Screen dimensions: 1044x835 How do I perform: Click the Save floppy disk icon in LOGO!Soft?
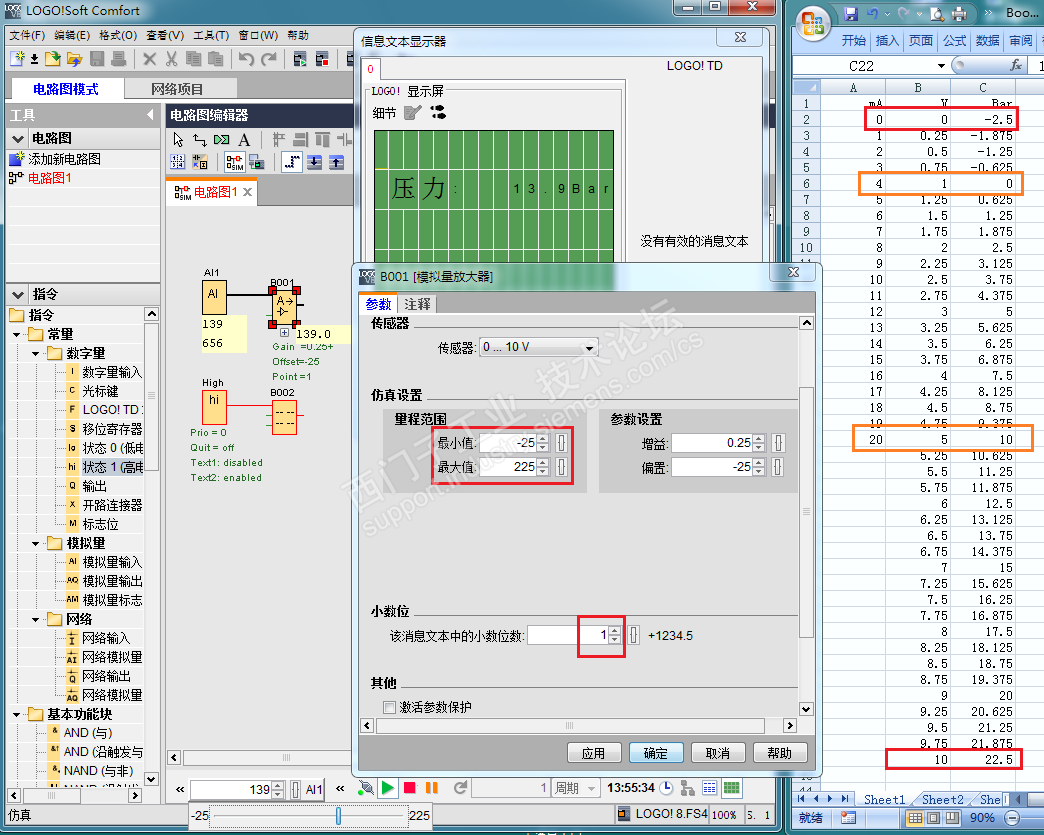pyautogui.click(x=97, y=59)
